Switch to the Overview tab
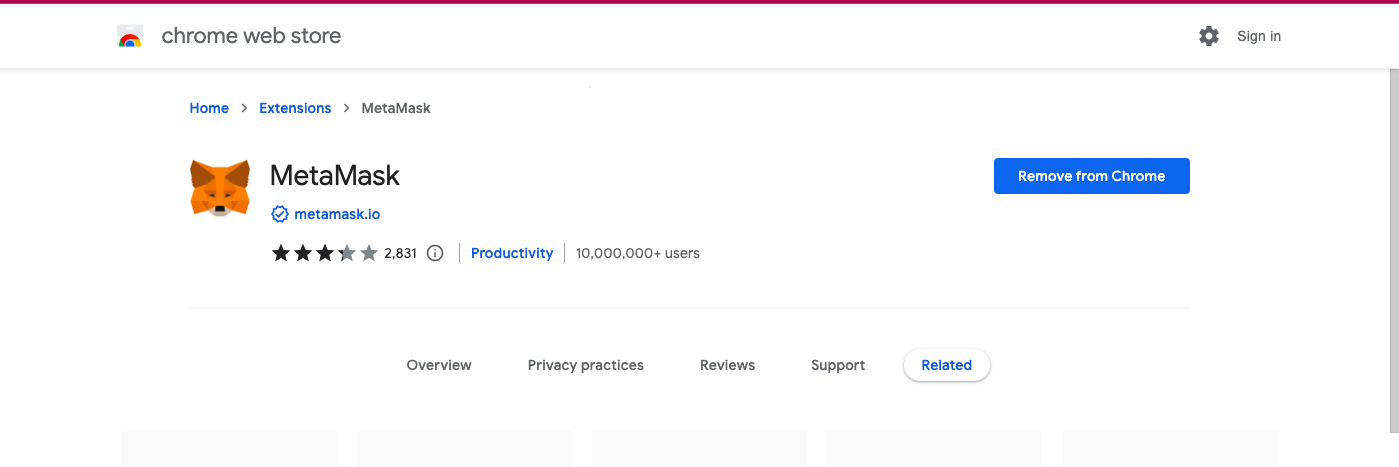 439,365
